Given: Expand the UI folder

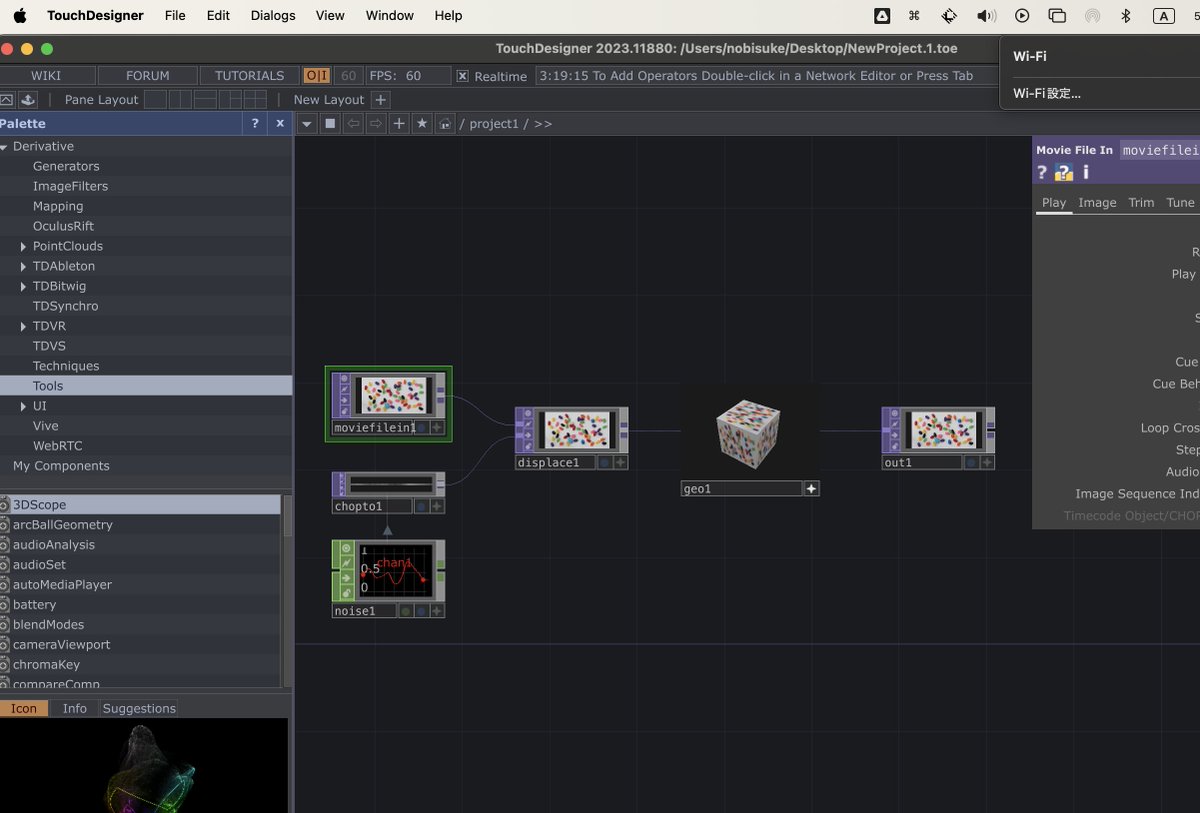Looking at the screenshot, I should coord(24,406).
